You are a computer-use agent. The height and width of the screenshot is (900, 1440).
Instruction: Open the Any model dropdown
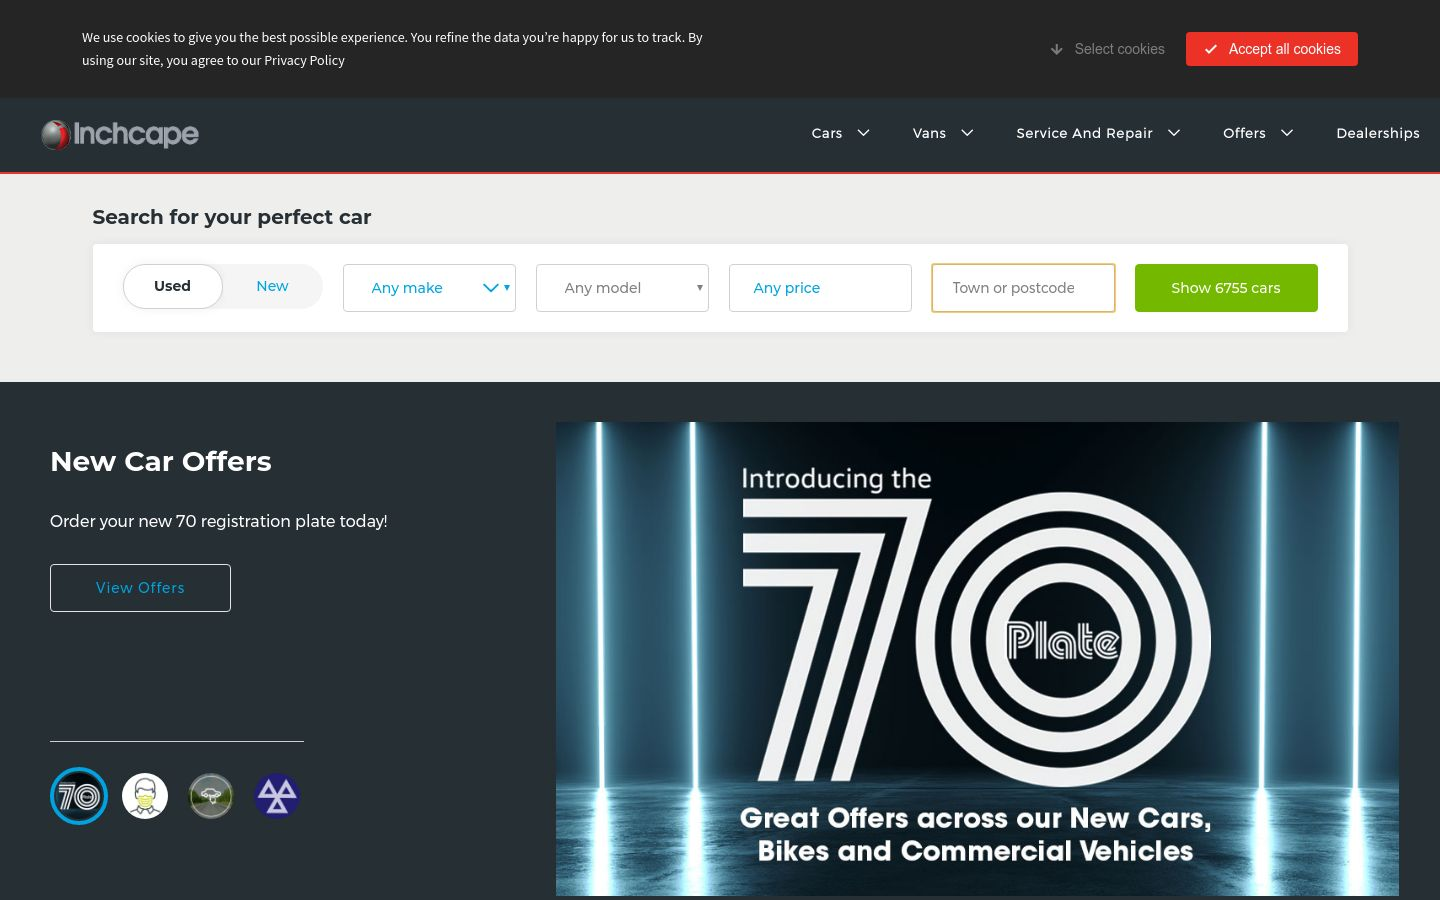point(622,288)
